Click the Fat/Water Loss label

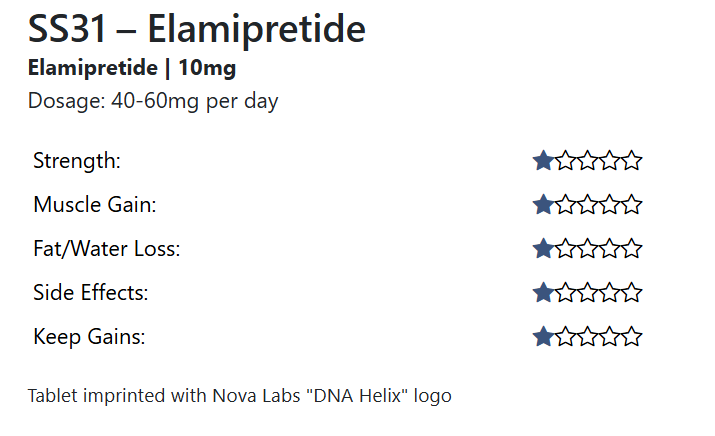(x=106, y=248)
